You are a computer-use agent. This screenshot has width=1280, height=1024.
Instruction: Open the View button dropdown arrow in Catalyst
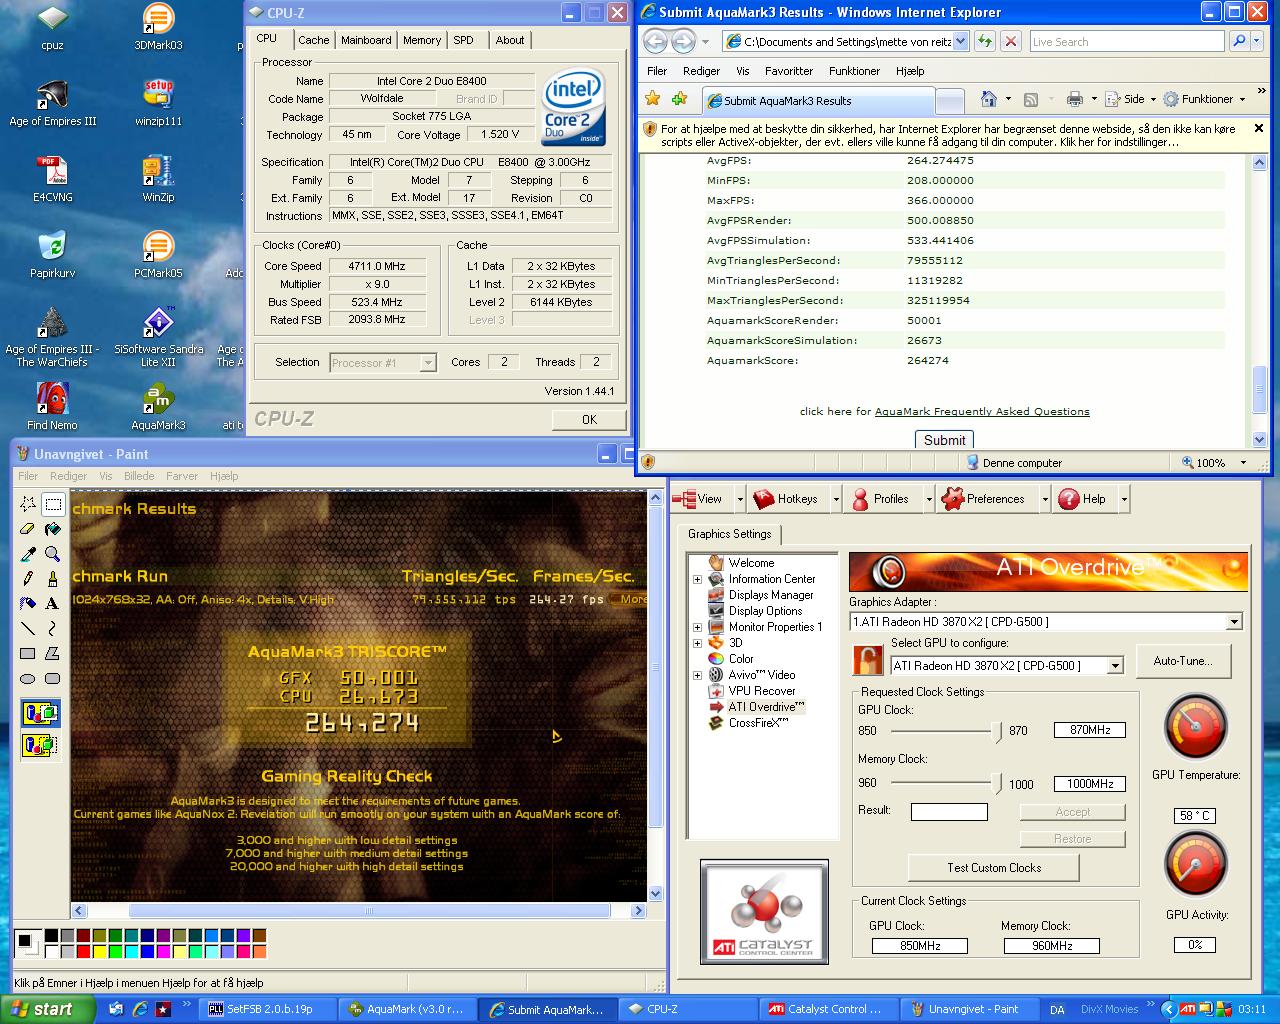740,499
